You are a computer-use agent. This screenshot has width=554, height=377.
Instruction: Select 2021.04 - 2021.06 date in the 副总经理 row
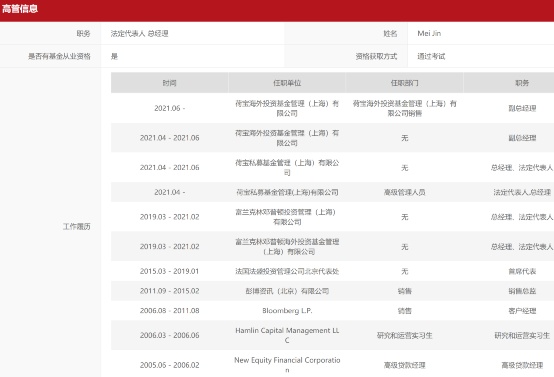(170, 138)
